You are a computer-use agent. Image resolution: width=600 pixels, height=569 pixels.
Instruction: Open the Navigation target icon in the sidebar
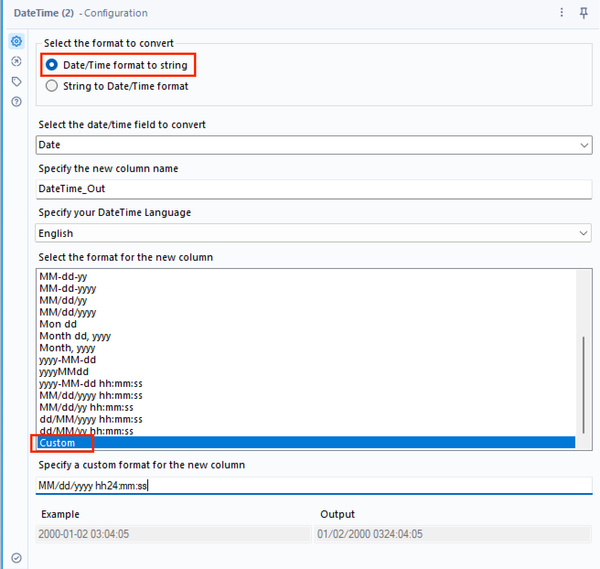(16, 61)
